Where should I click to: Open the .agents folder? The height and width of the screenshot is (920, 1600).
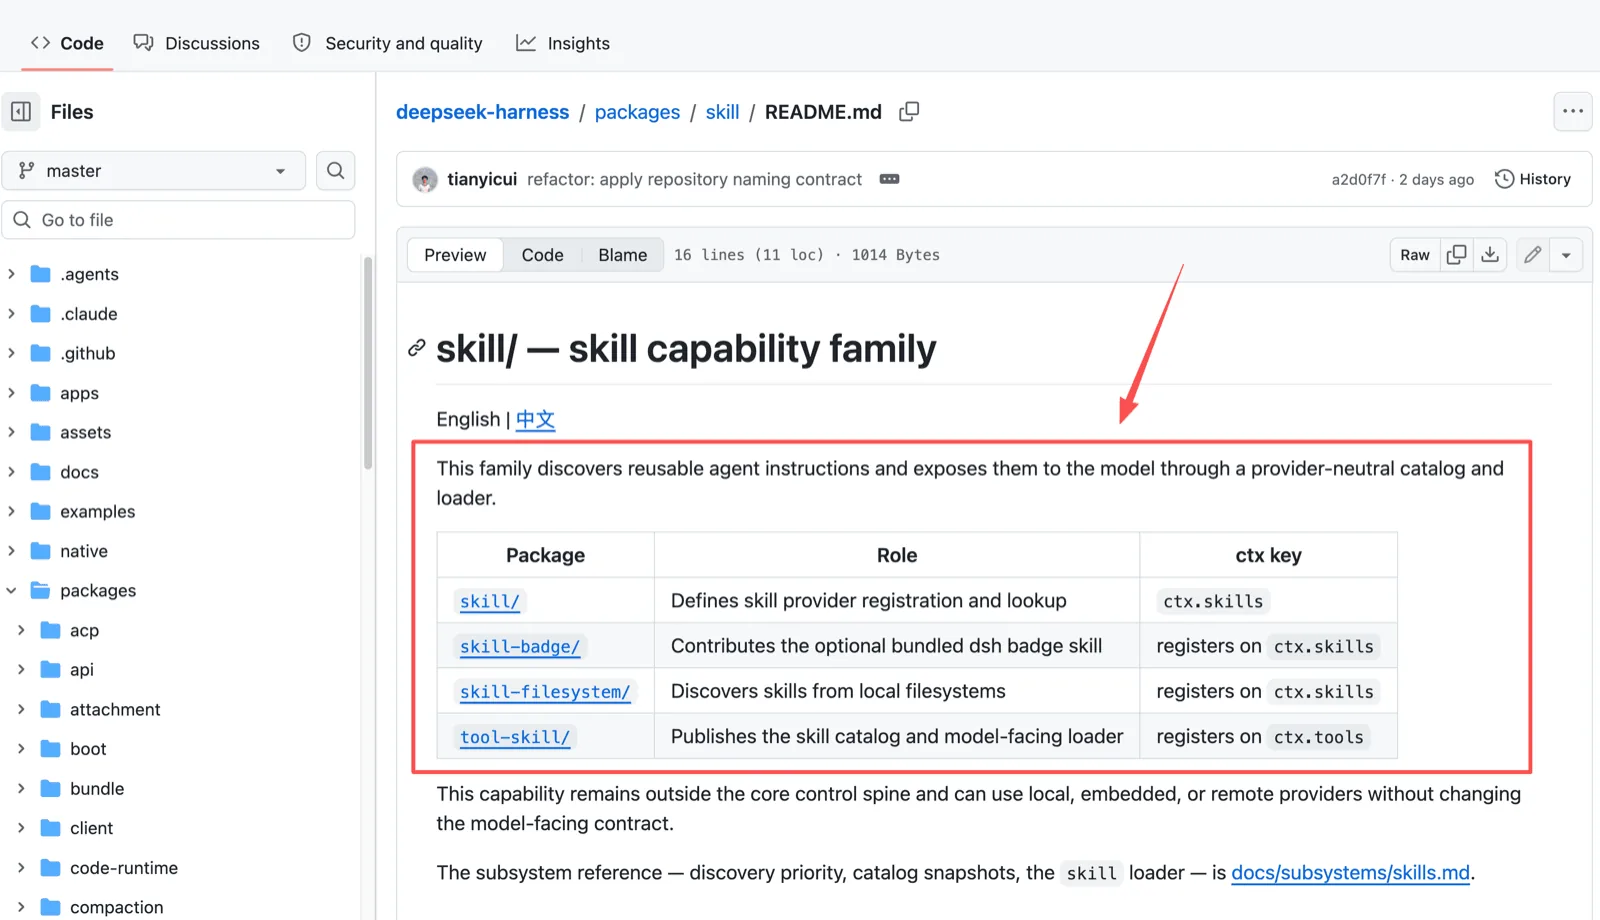(x=89, y=274)
